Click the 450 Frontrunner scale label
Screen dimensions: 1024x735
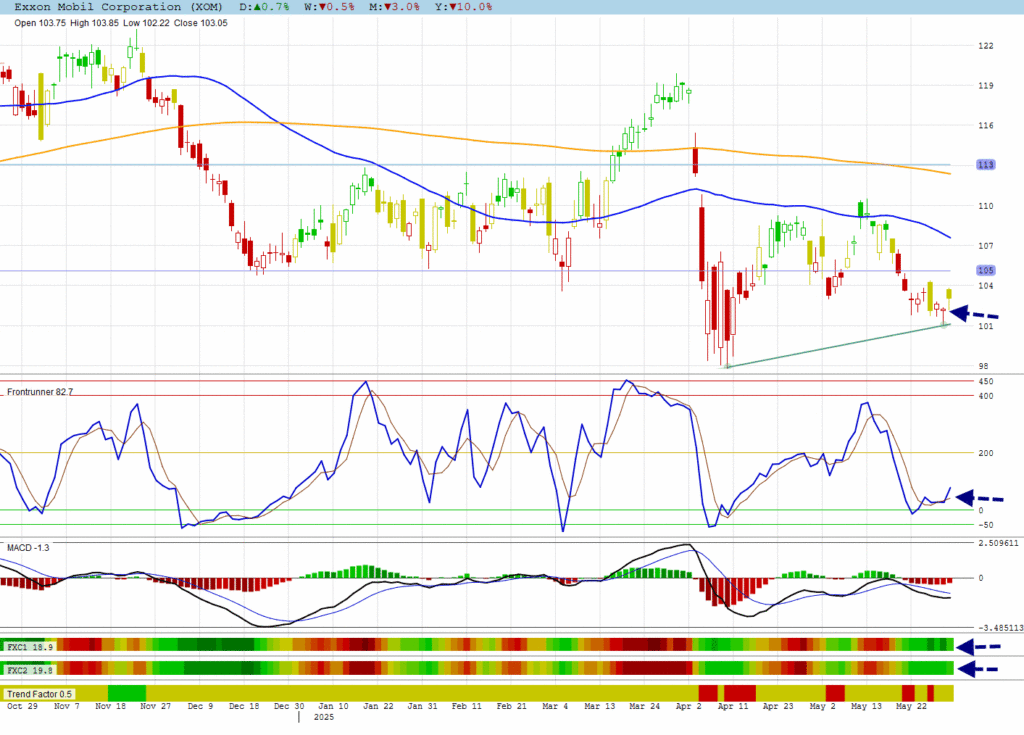985,382
